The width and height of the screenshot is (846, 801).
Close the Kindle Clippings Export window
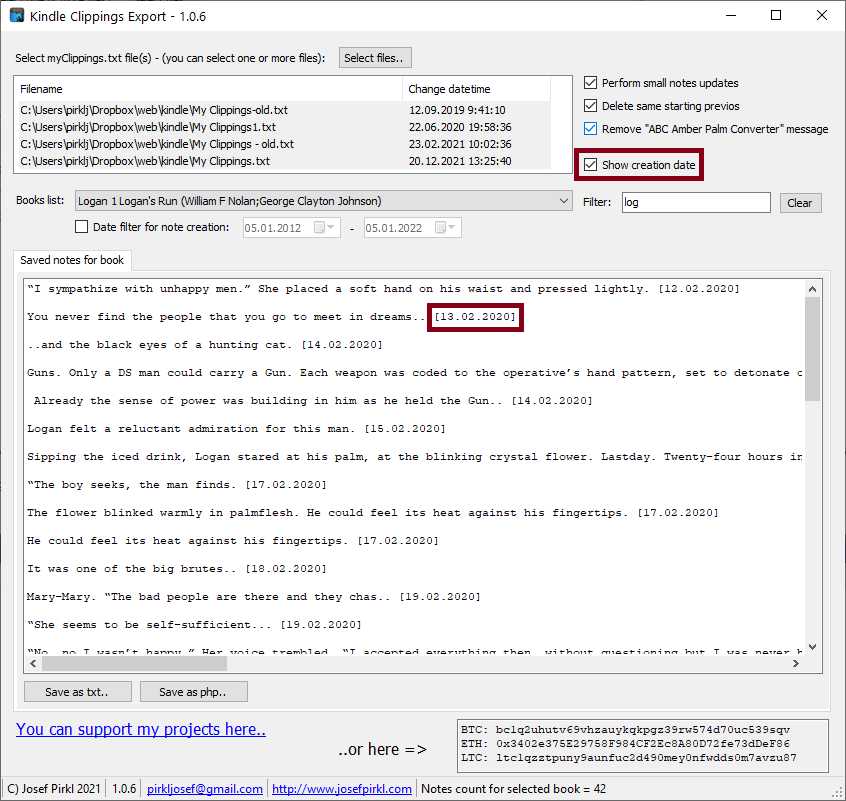click(822, 16)
